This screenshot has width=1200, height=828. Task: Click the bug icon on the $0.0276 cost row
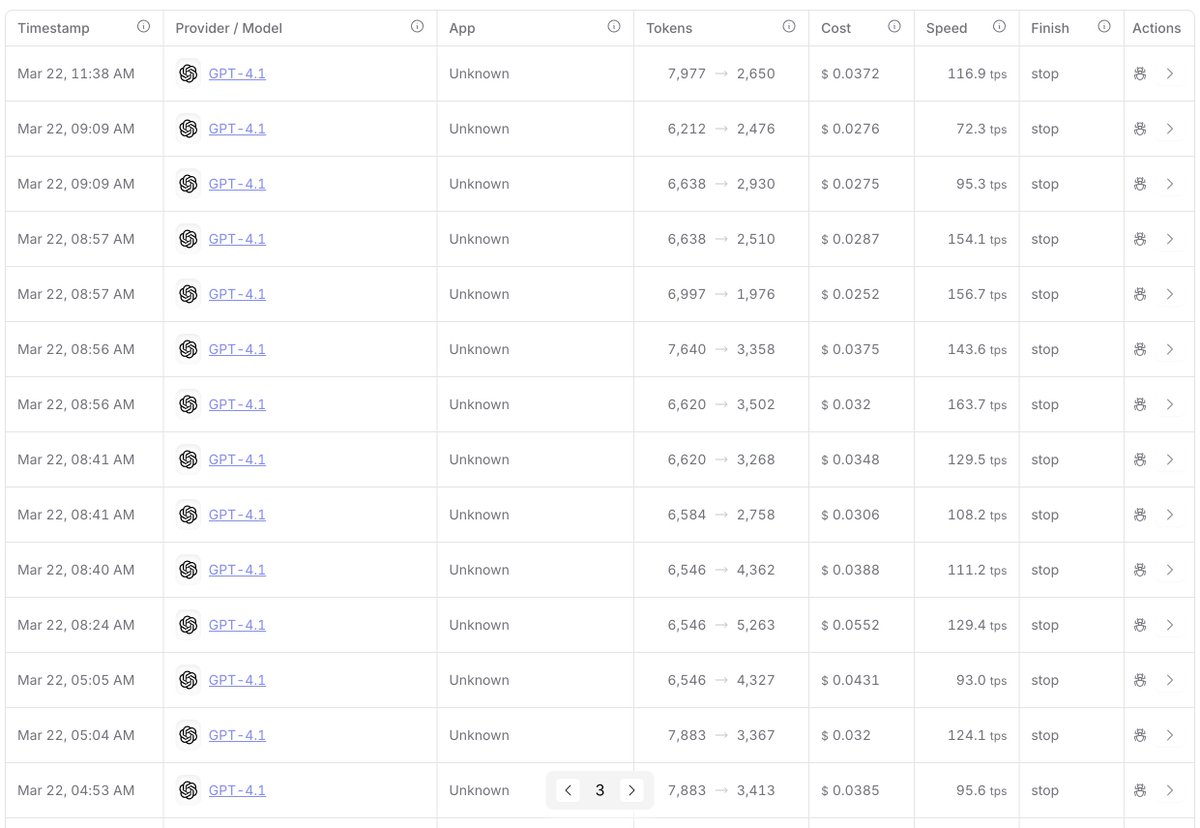pos(1139,128)
